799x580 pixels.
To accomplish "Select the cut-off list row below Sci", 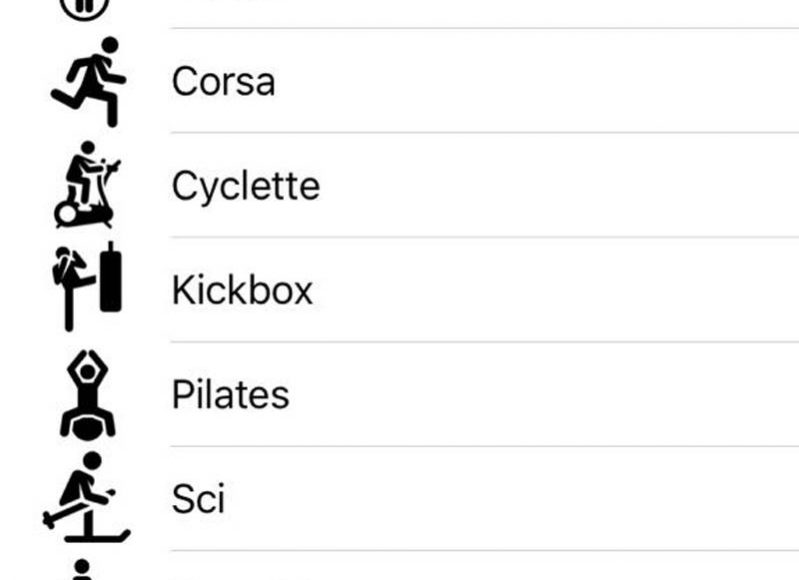I will tap(400, 566).
